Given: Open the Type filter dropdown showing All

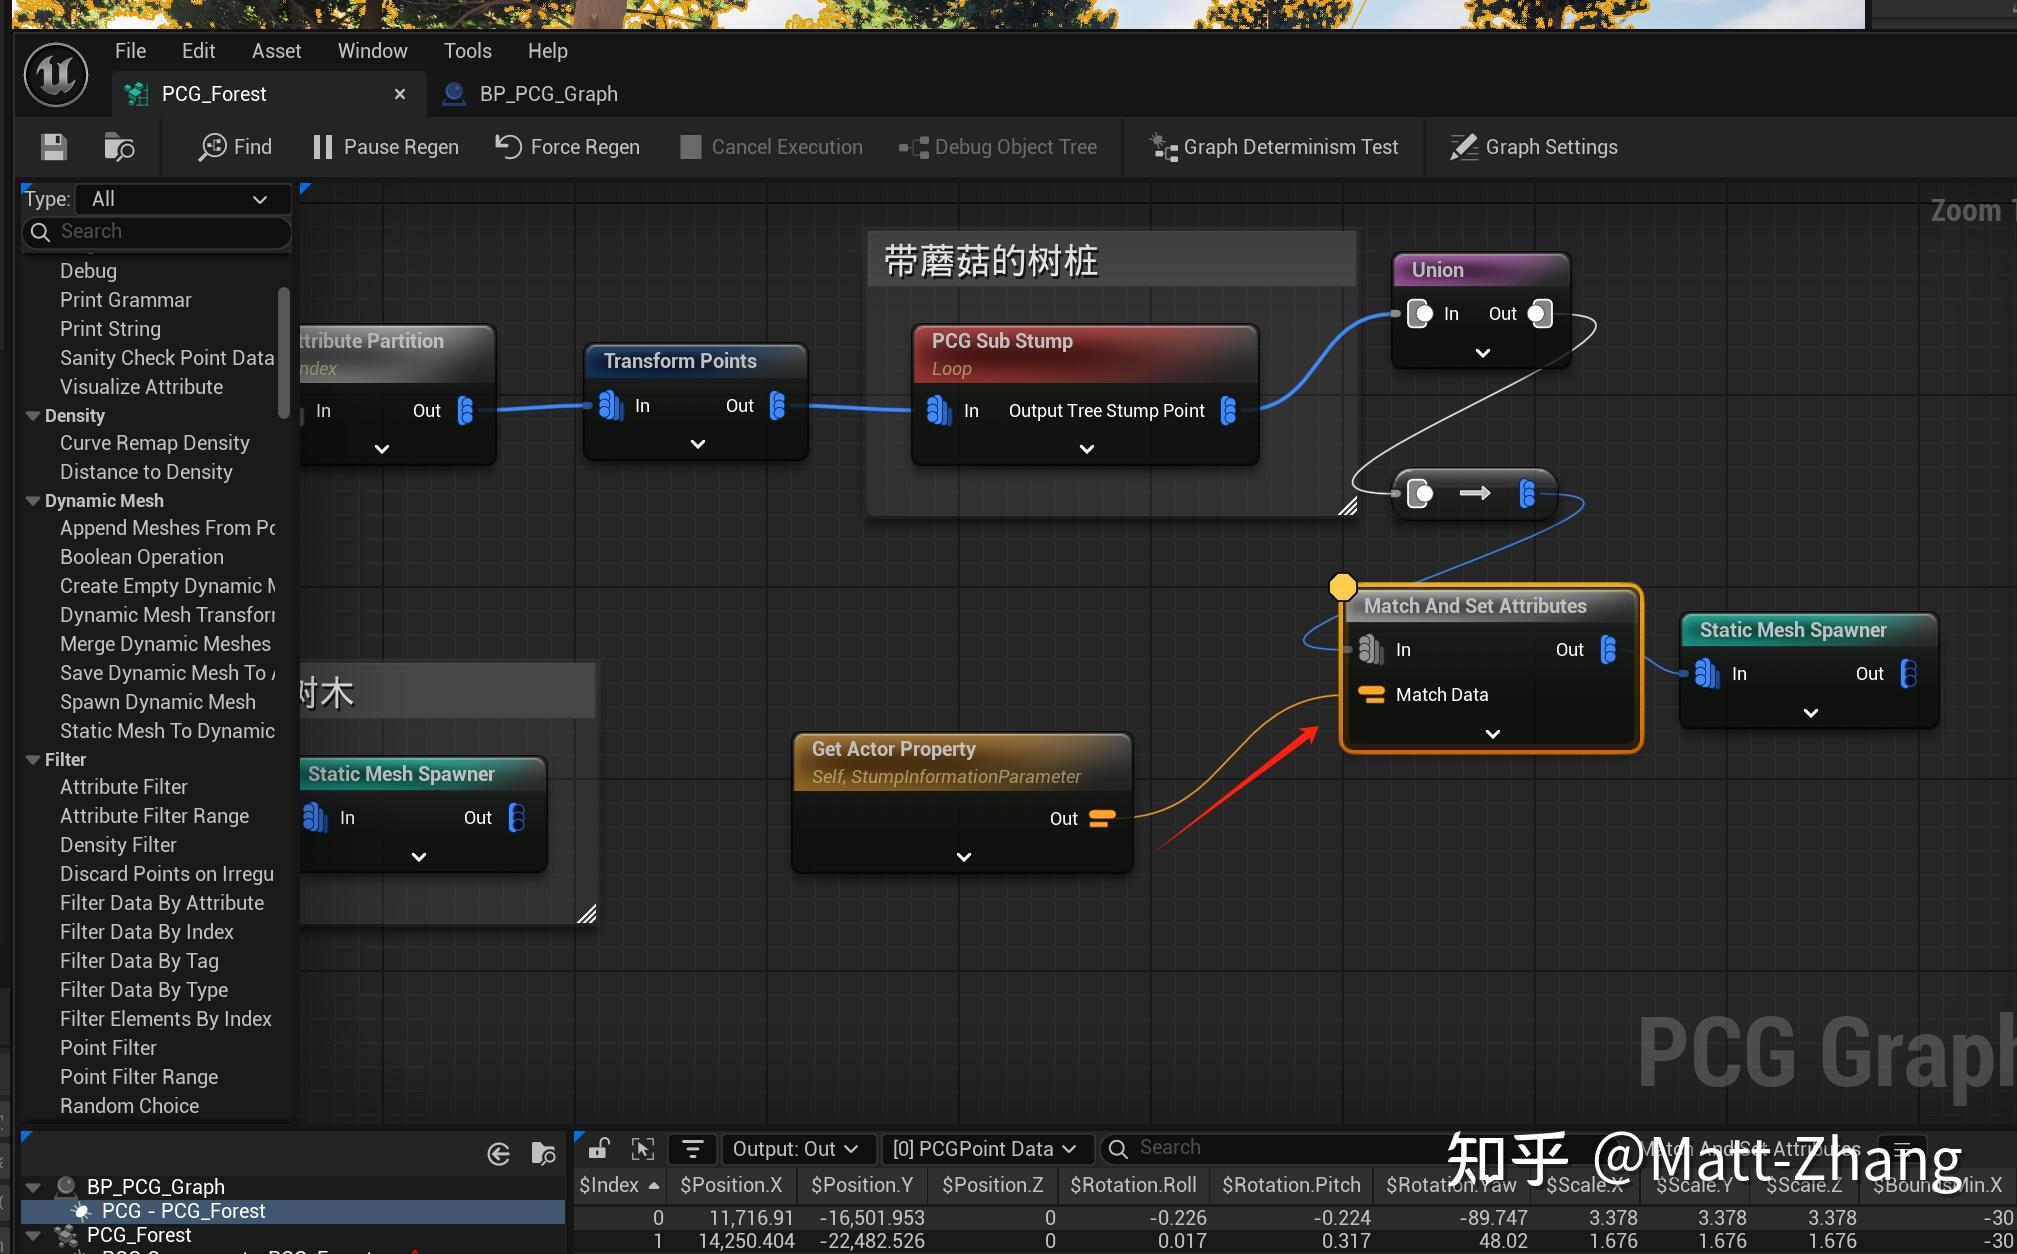Looking at the screenshot, I should (180, 199).
